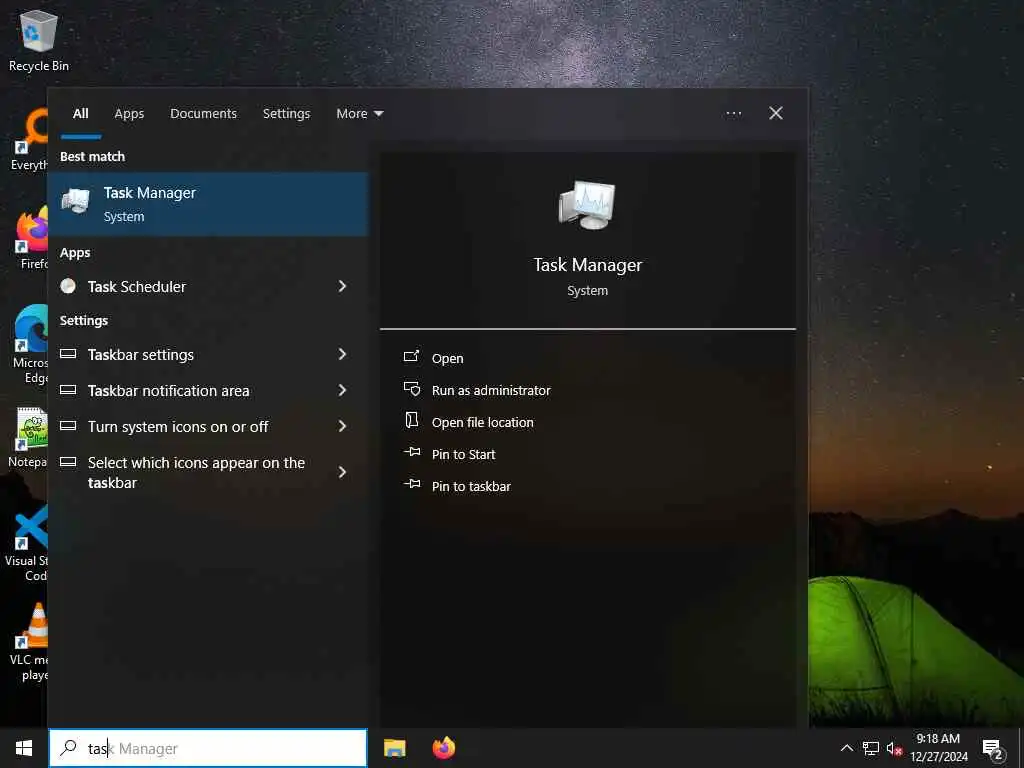Open the More filter dropdown
Image resolution: width=1024 pixels, height=768 pixels.
[359, 114]
